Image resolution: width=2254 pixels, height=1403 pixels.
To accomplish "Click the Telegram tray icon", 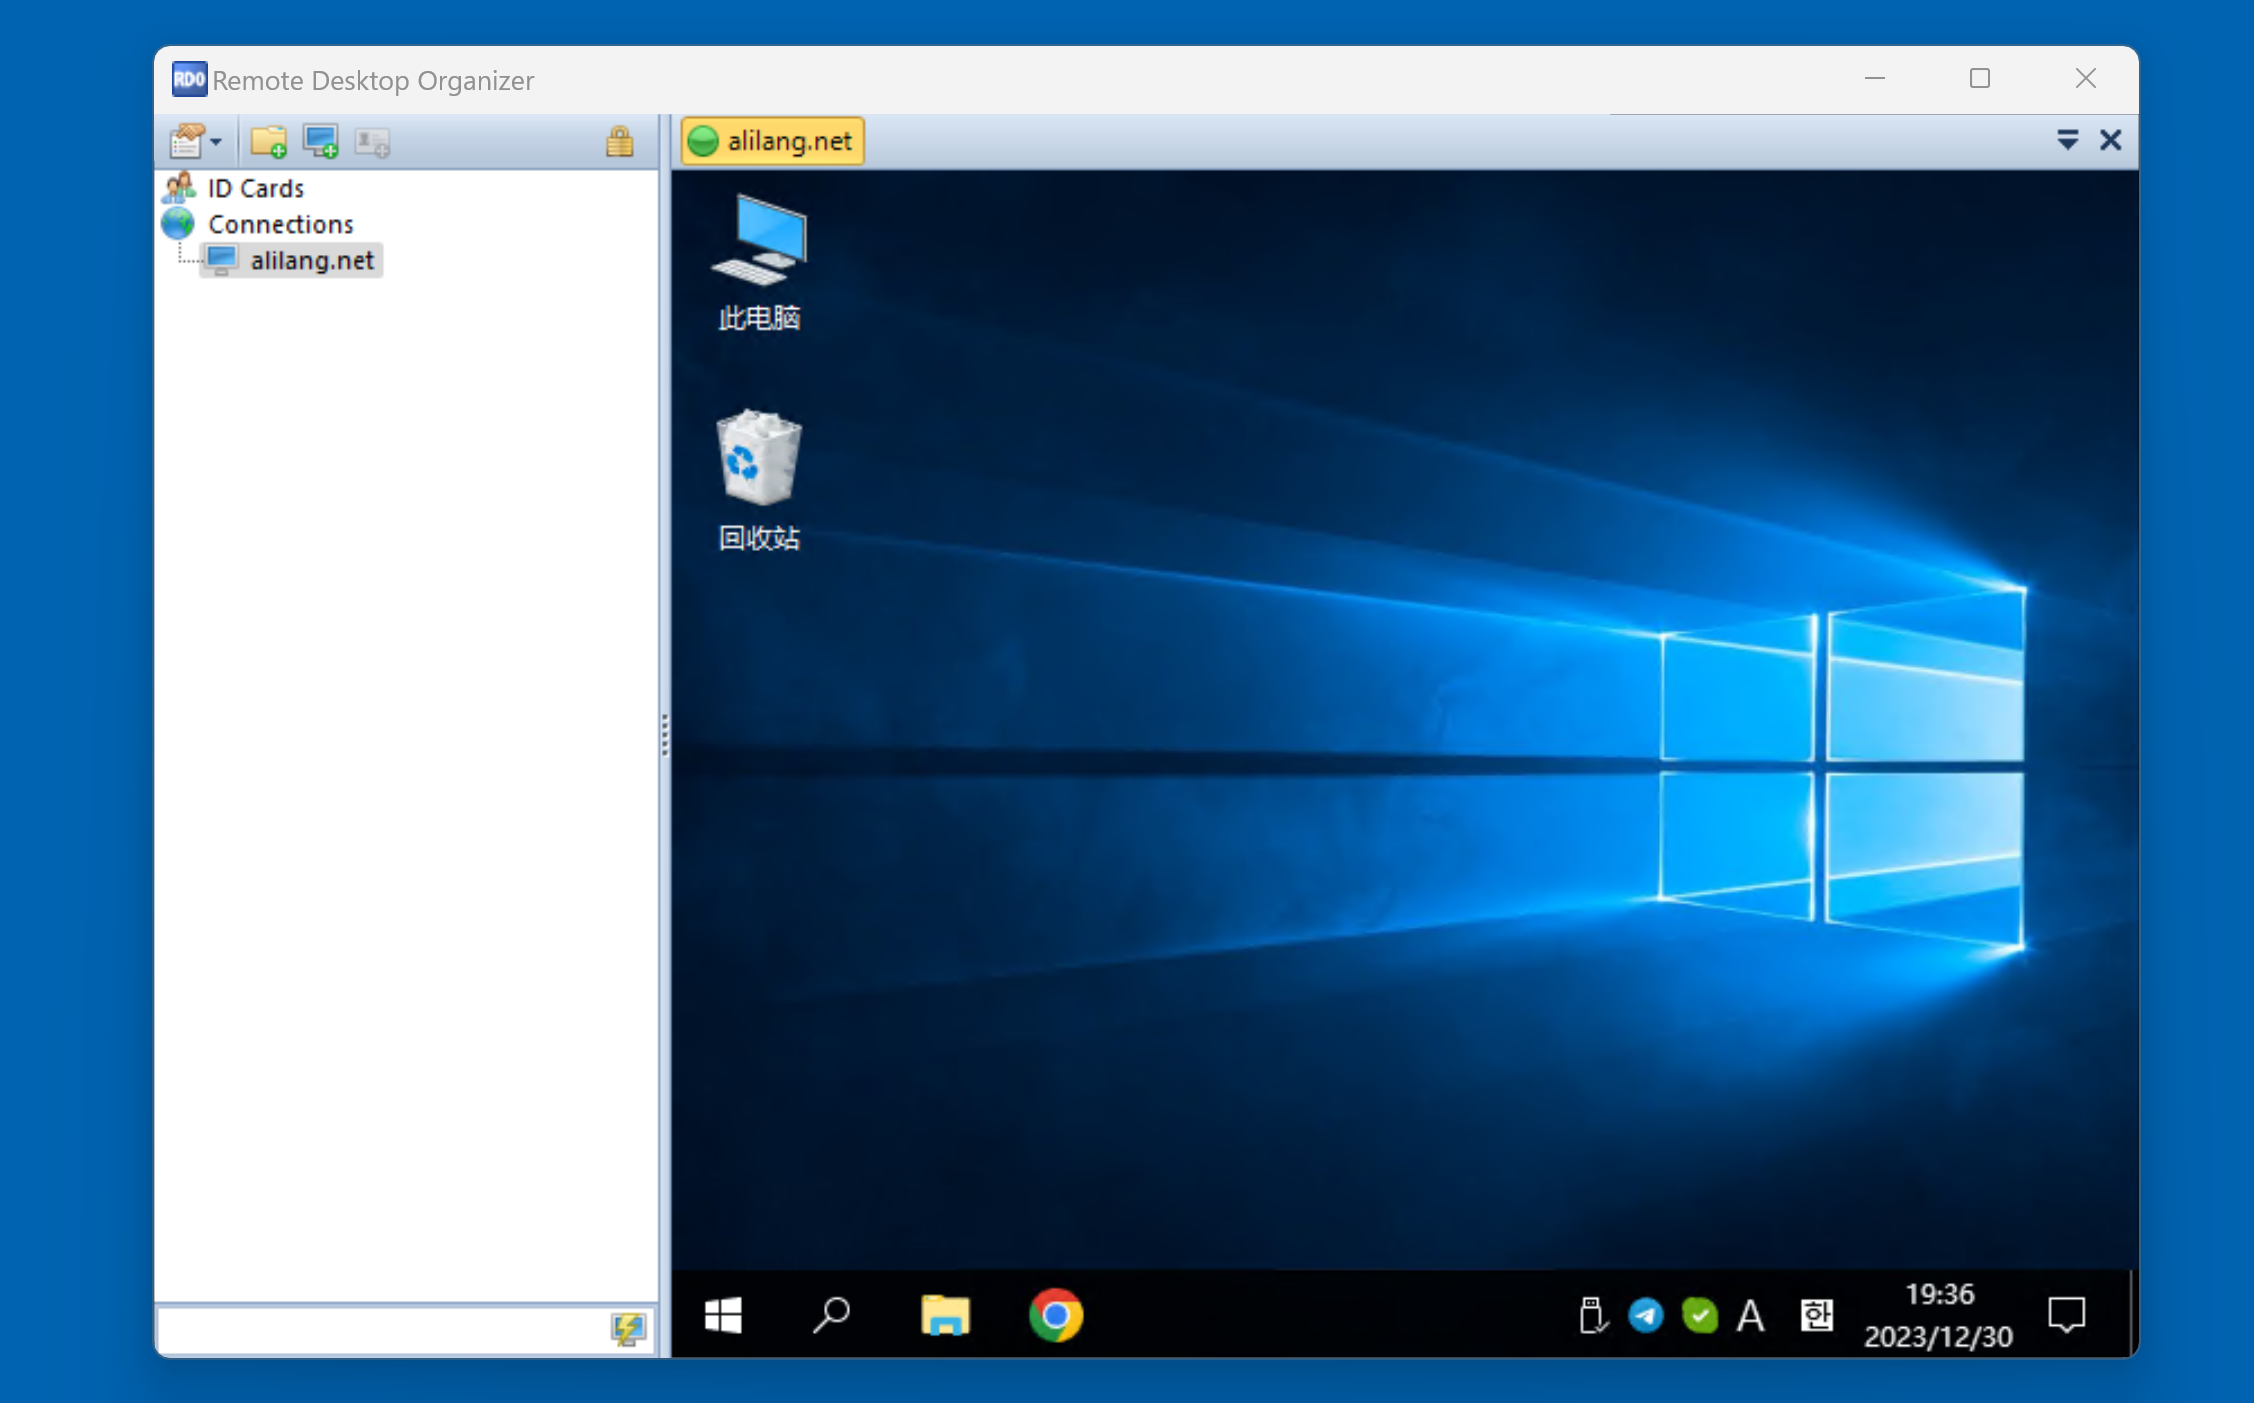I will [x=1645, y=1315].
